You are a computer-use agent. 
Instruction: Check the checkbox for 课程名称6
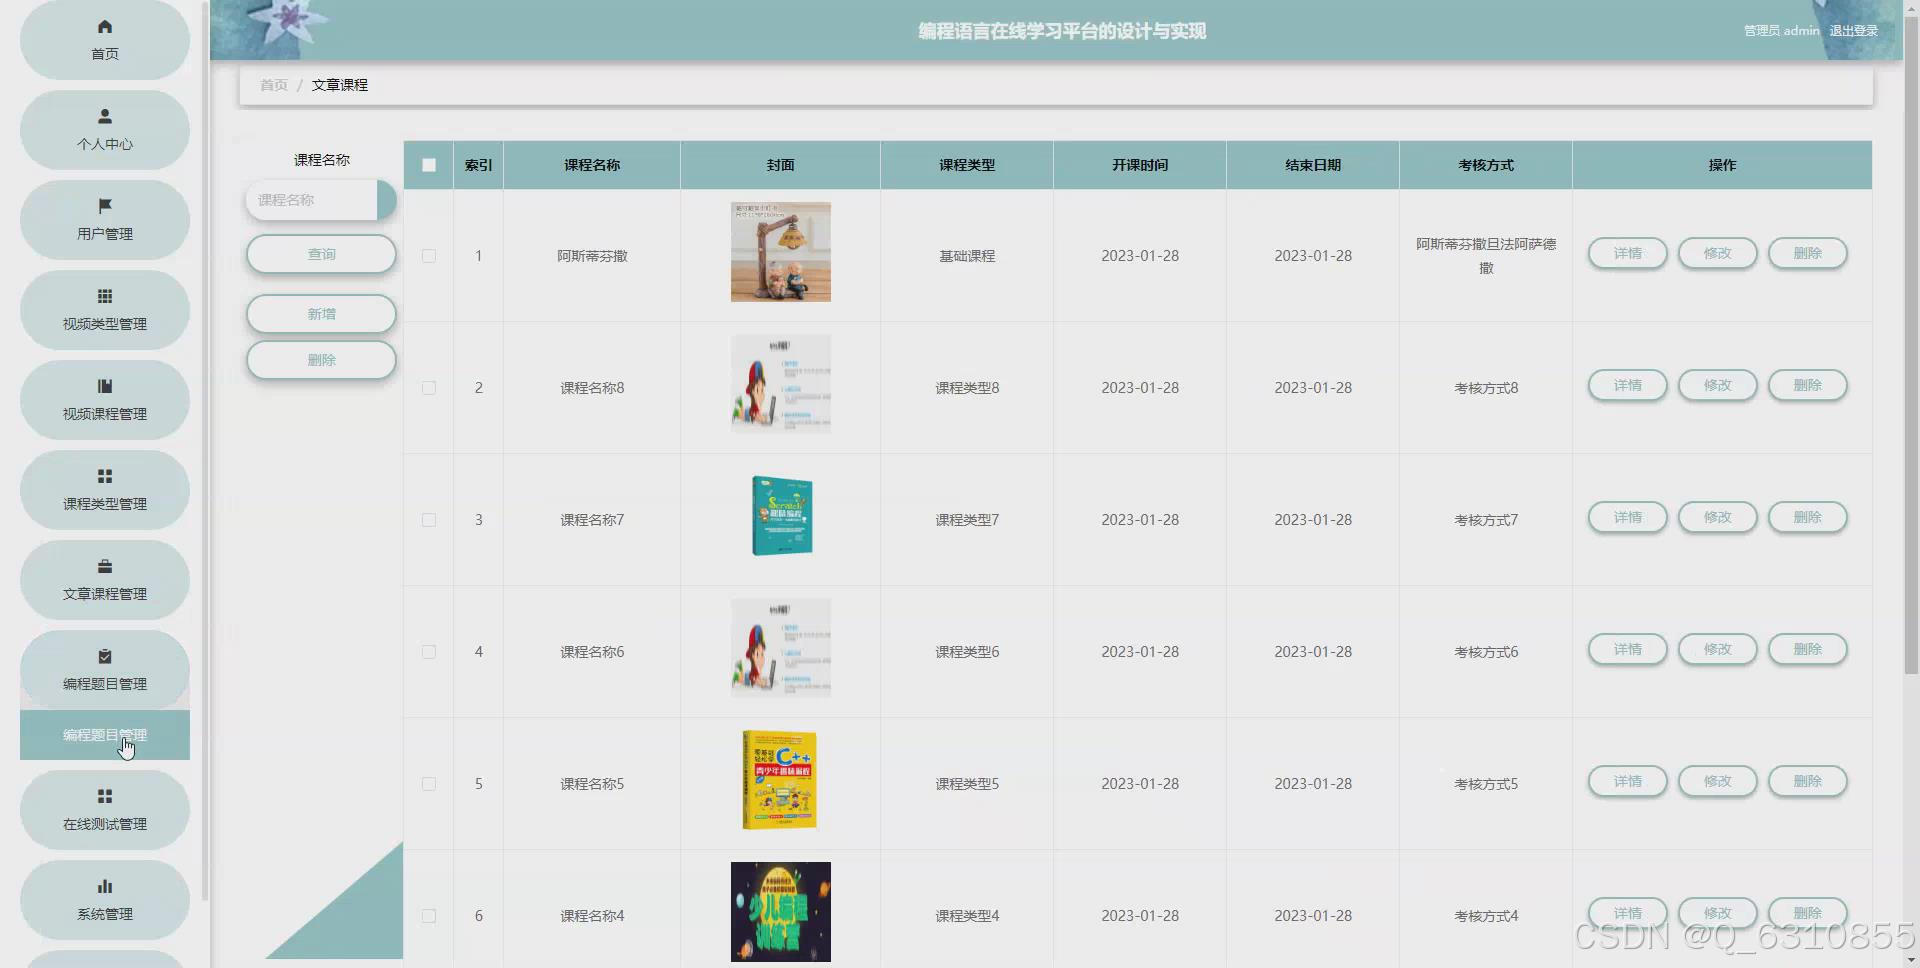point(429,652)
